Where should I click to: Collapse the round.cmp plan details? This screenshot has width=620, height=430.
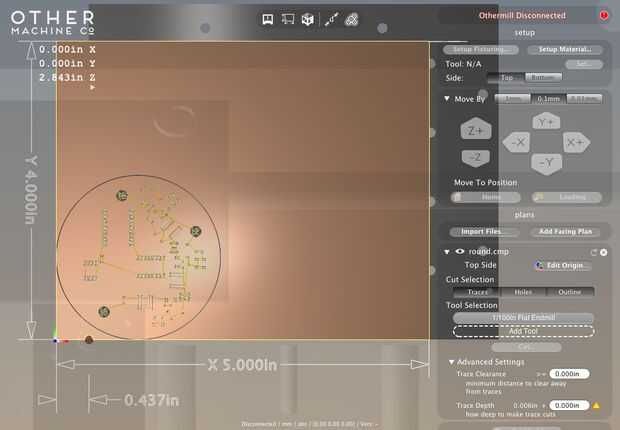coord(447,252)
